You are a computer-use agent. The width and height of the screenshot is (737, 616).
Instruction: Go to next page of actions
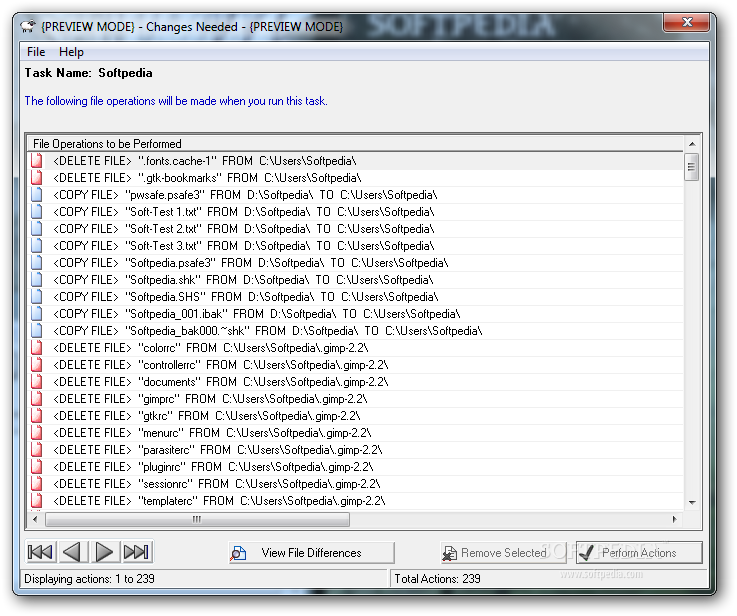[104, 552]
